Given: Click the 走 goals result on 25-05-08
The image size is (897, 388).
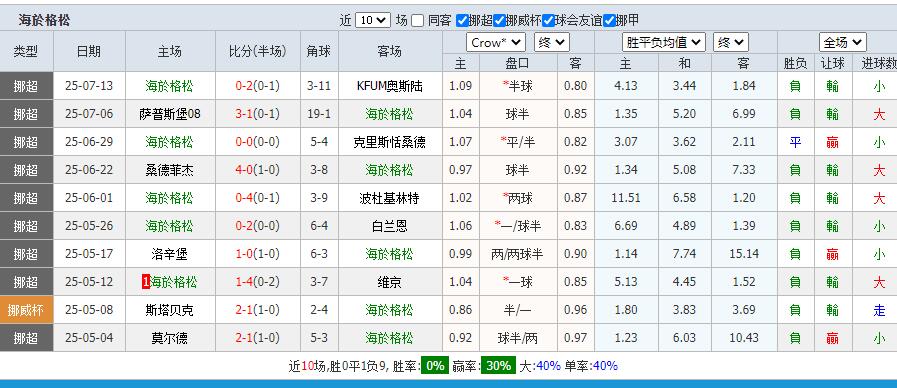Looking at the screenshot, I should [879, 310].
